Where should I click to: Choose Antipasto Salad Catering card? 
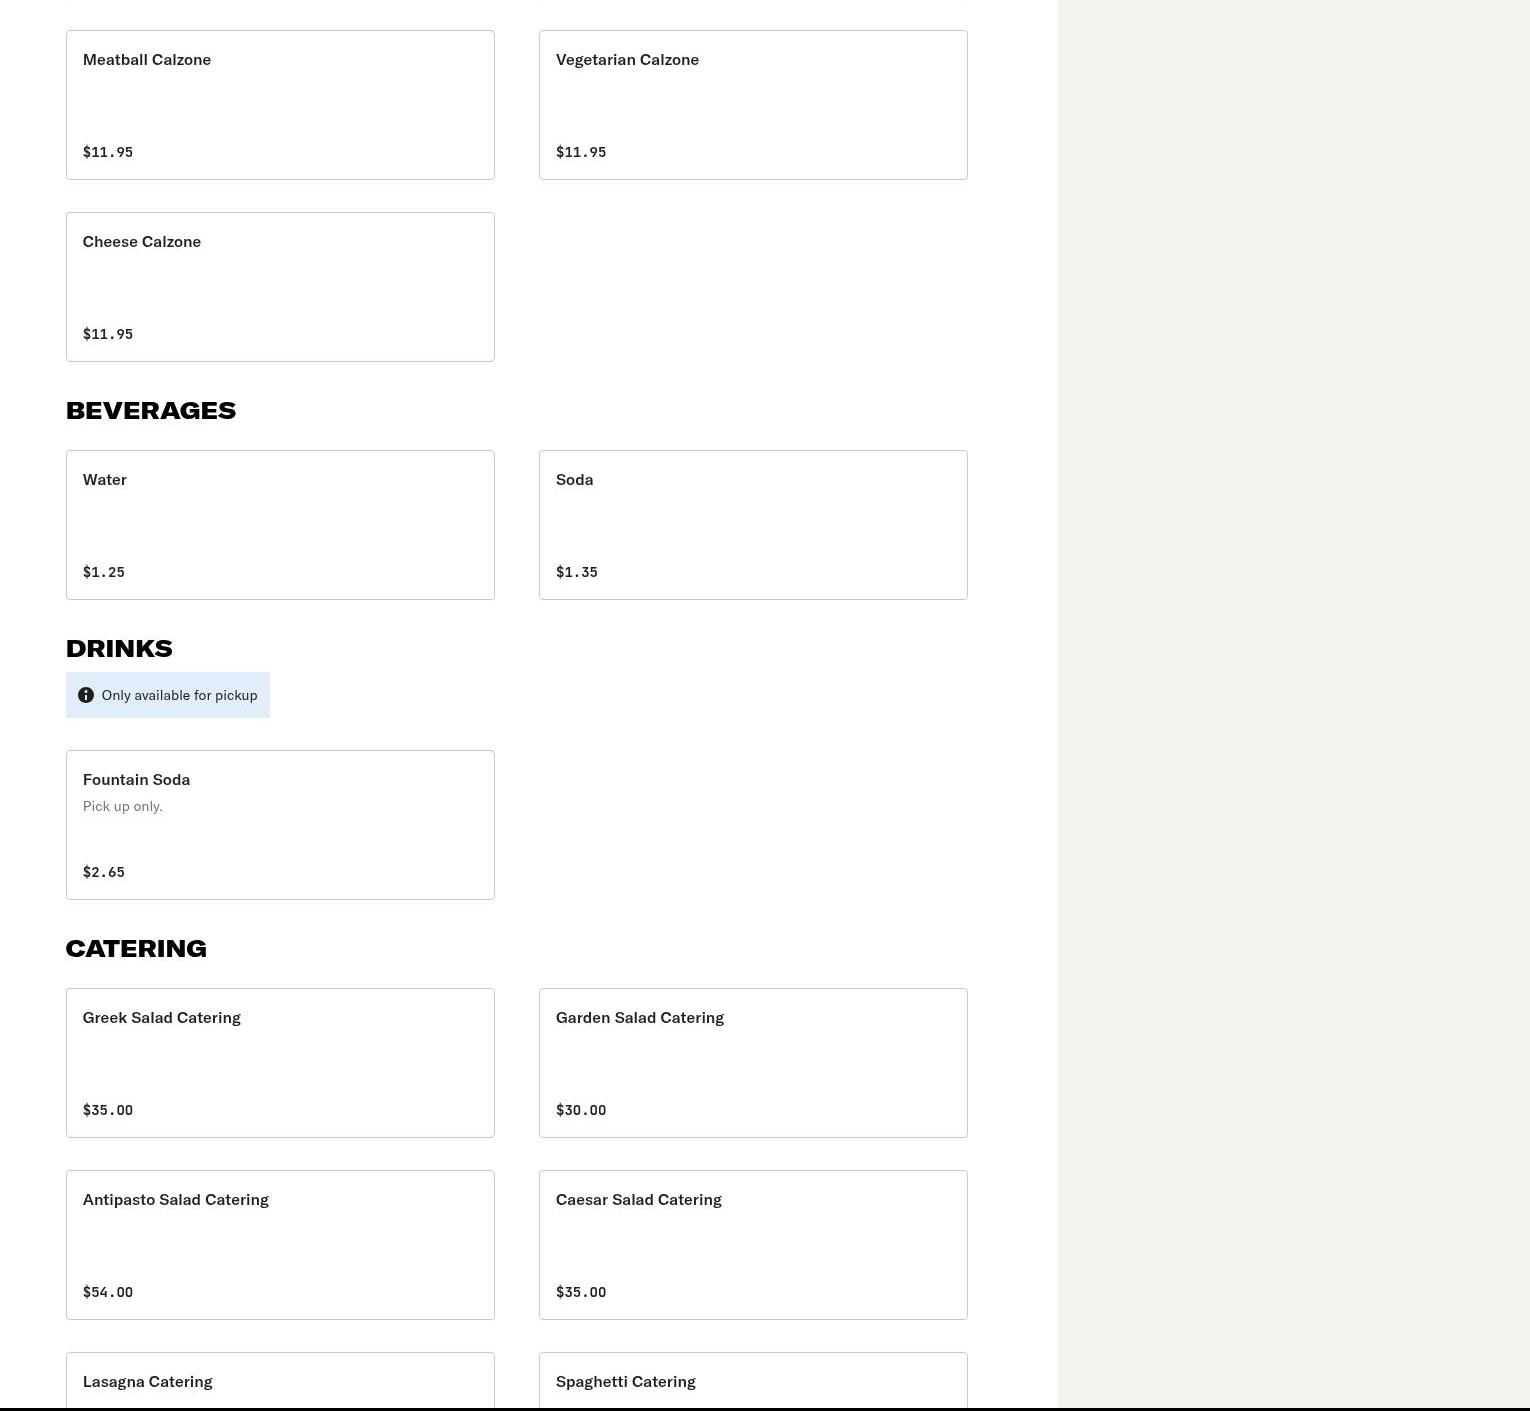[x=280, y=1245]
